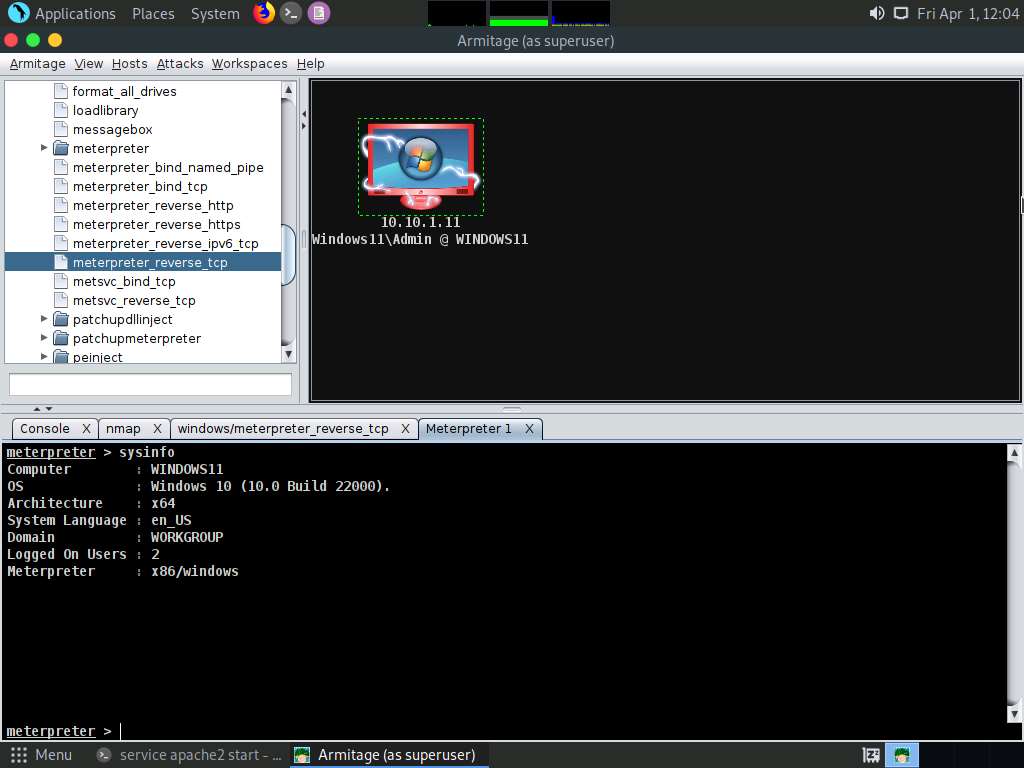Expand the patchupmeterpreter folder
Image resolution: width=1024 pixels, height=768 pixels.
tap(45, 338)
